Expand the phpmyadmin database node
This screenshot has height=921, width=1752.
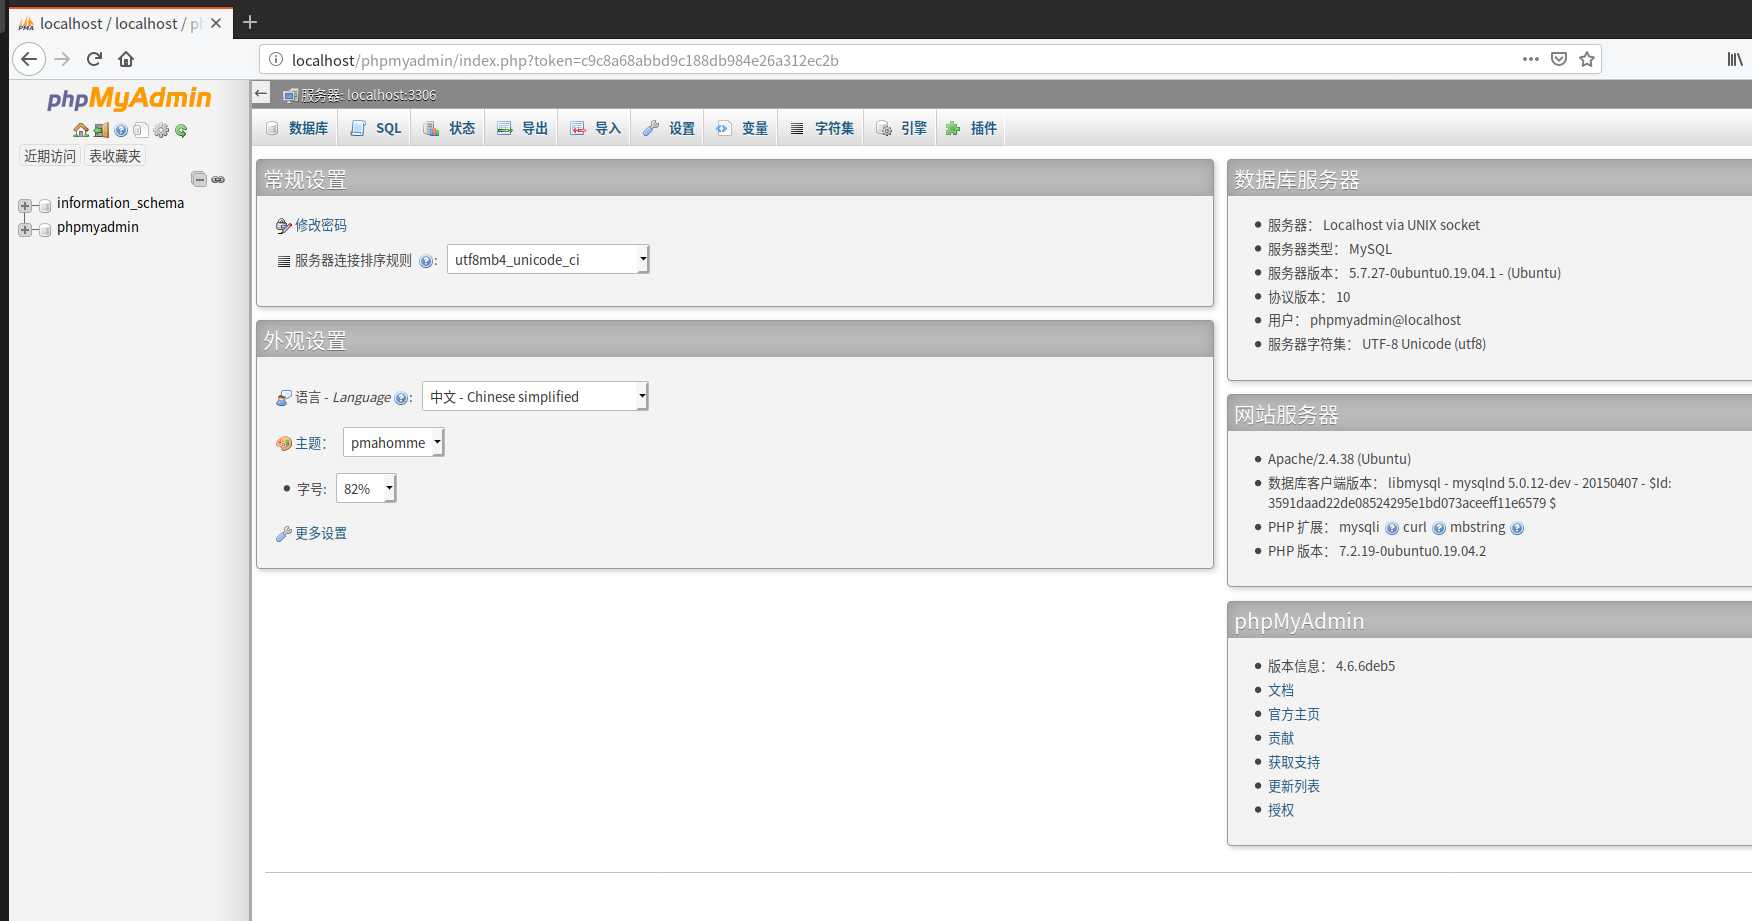[24, 229]
